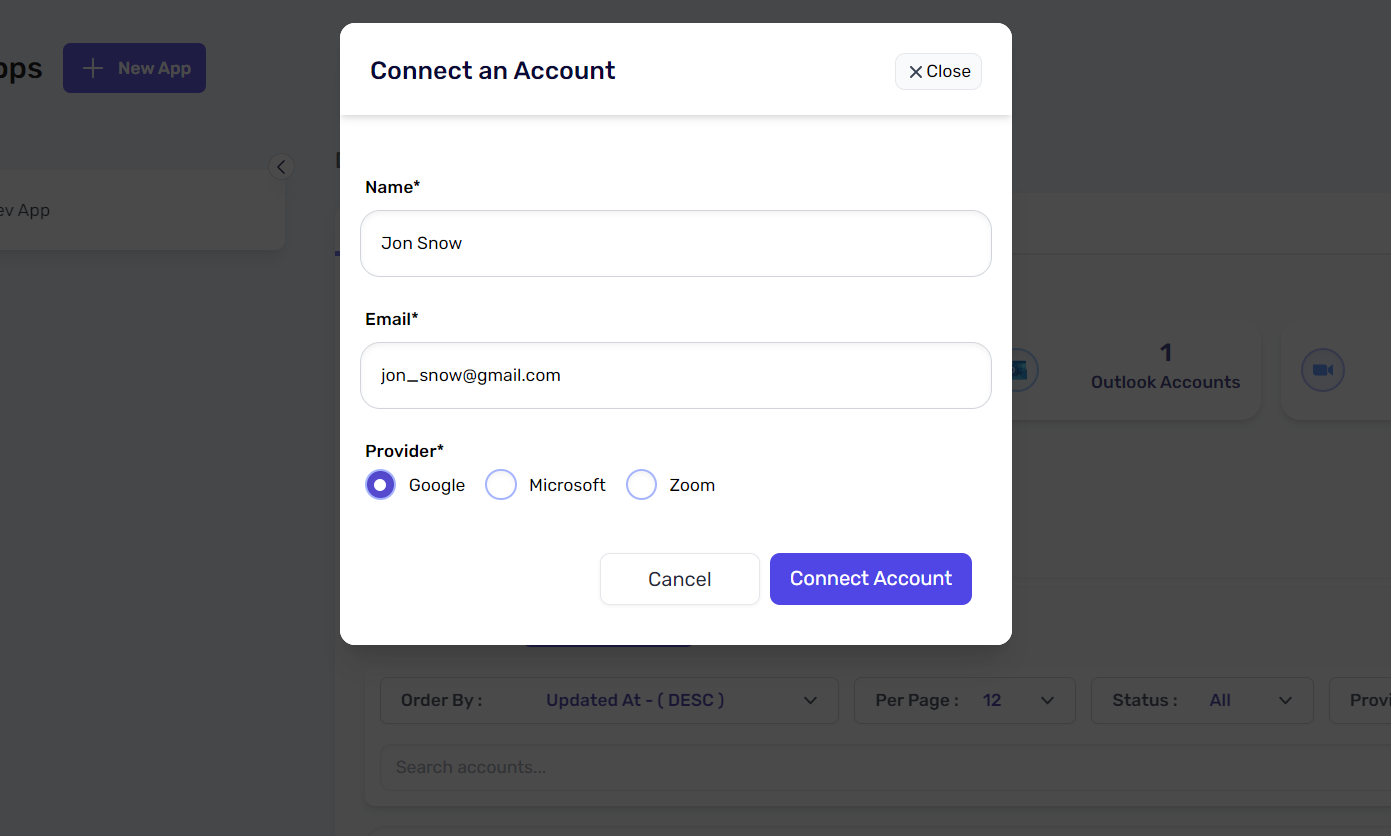Image resolution: width=1391 pixels, height=836 pixels.
Task: Open the Provider filter dropdown
Action: [x=1365, y=700]
